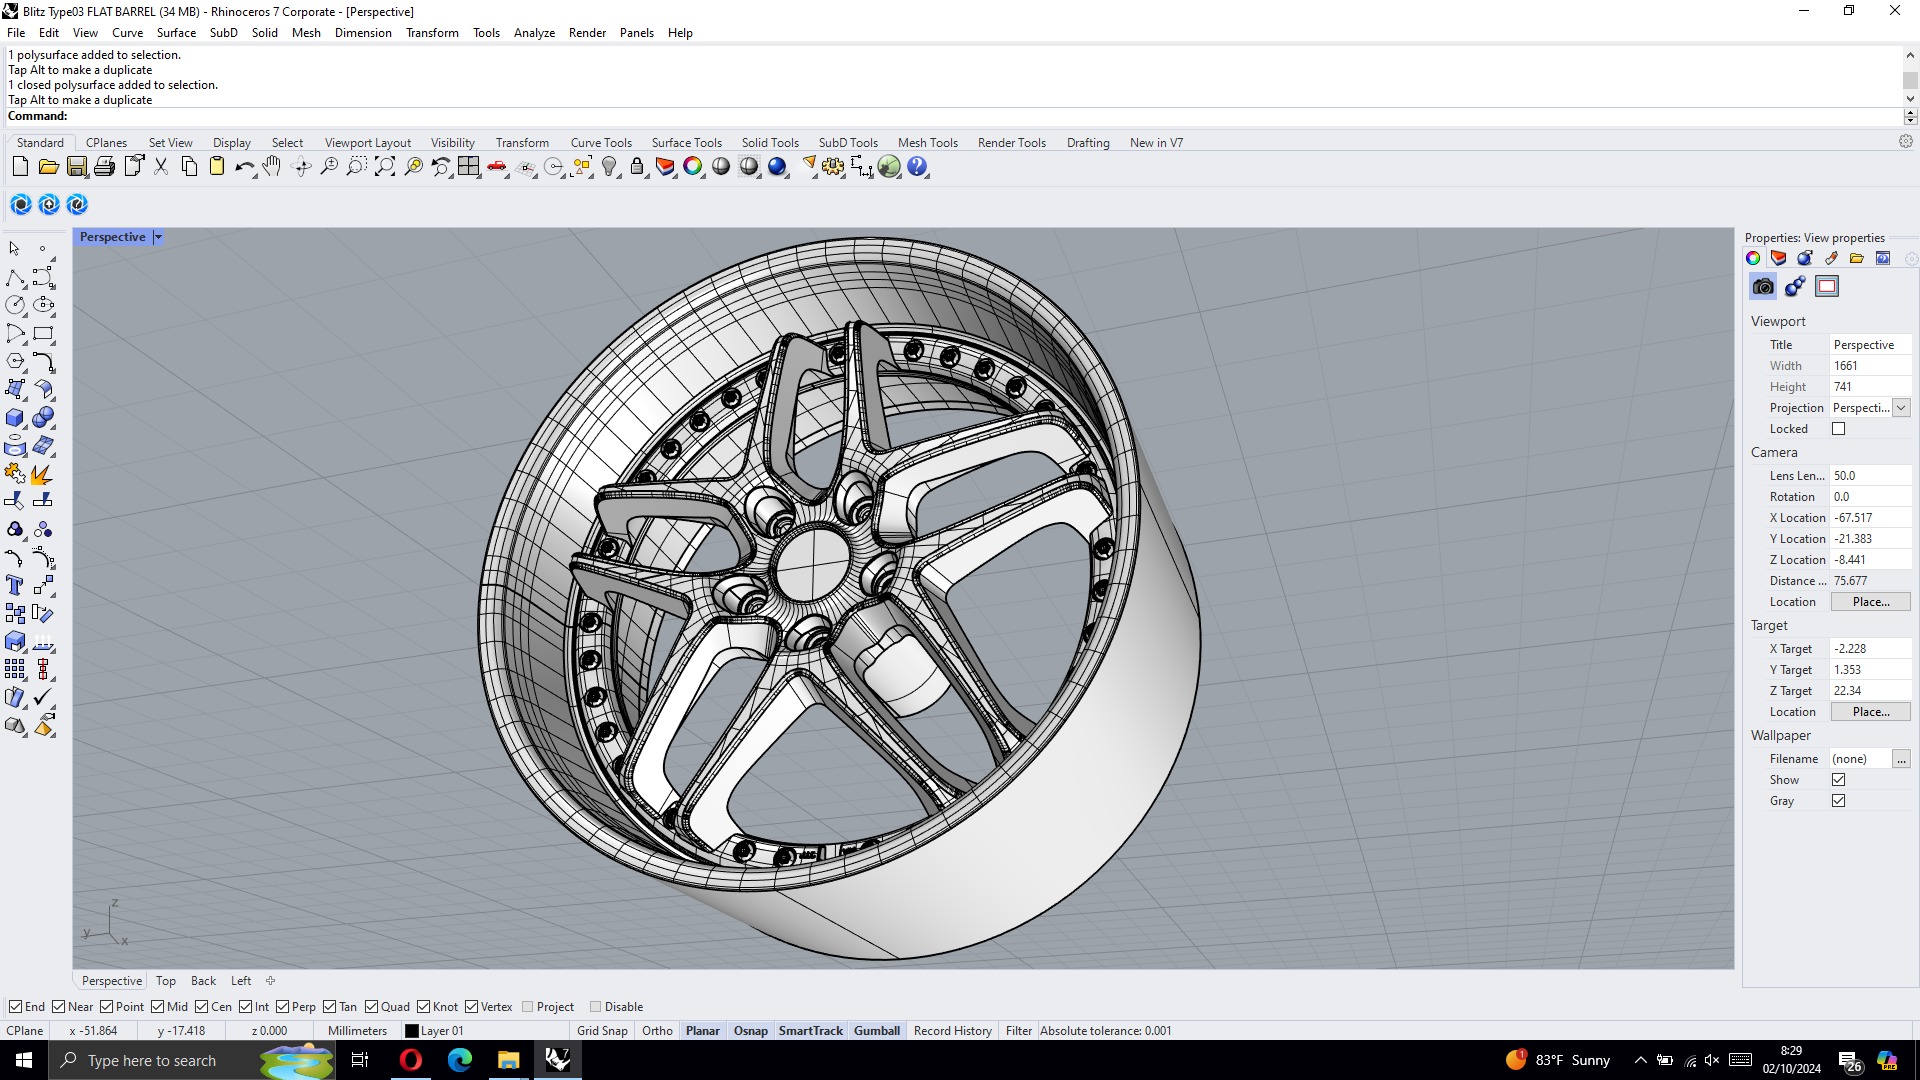Screen dimensions: 1920x1080
Task: Click the Lens Length input field
Action: [x=1868, y=476]
